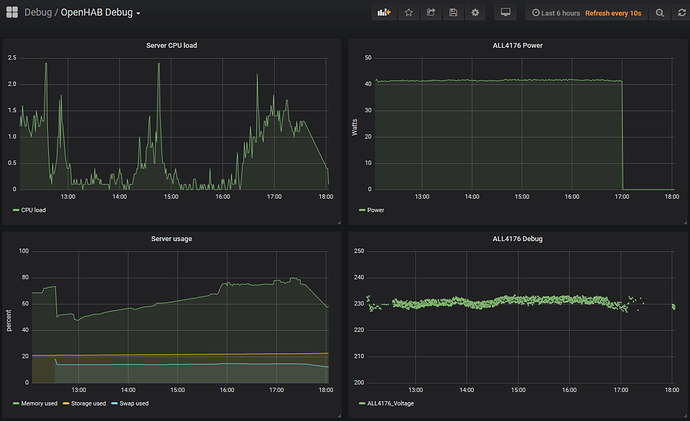Toggle the CPU load legend series
690x421 pixels.
33,210
